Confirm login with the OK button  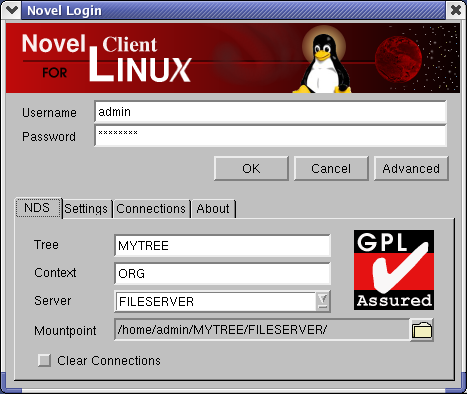click(251, 169)
